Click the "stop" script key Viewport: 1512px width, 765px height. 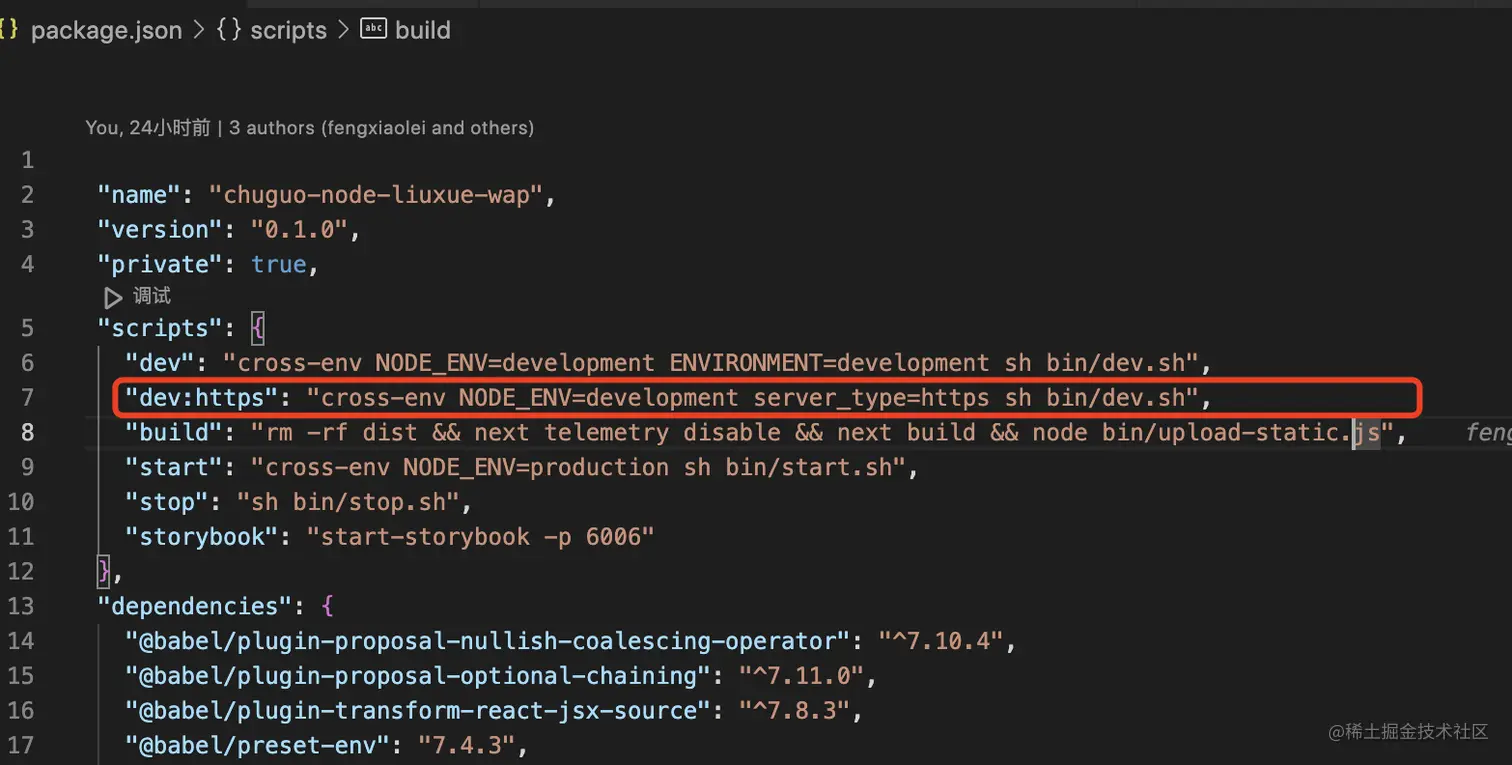point(167,501)
